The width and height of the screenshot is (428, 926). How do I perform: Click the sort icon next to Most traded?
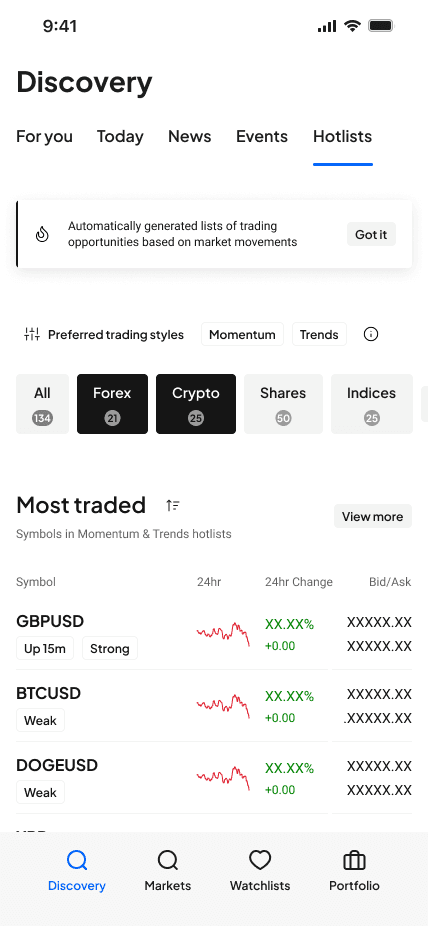172,506
